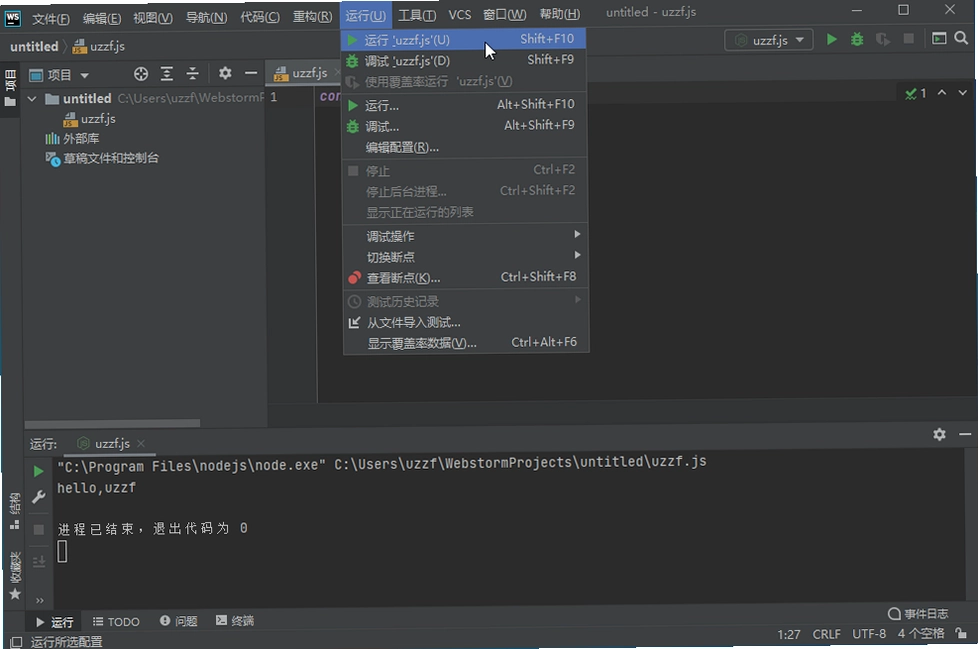Click project panel horizontal scrollbar
Screen dimensions: 978x649
click(x=112, y=423)
